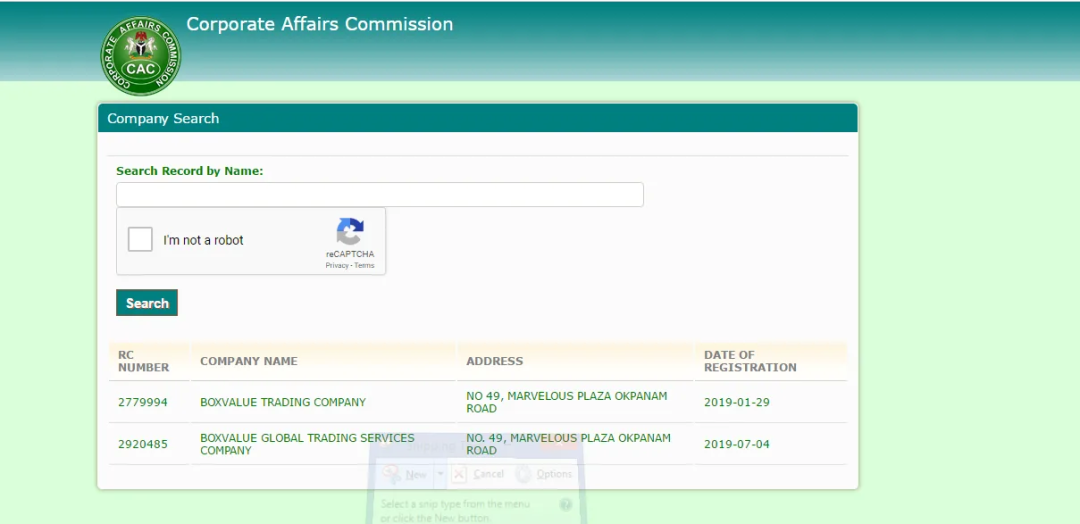The image size is (1080, 524).
Task: Select RC number 2920485
Action: (x=143, y=445)
